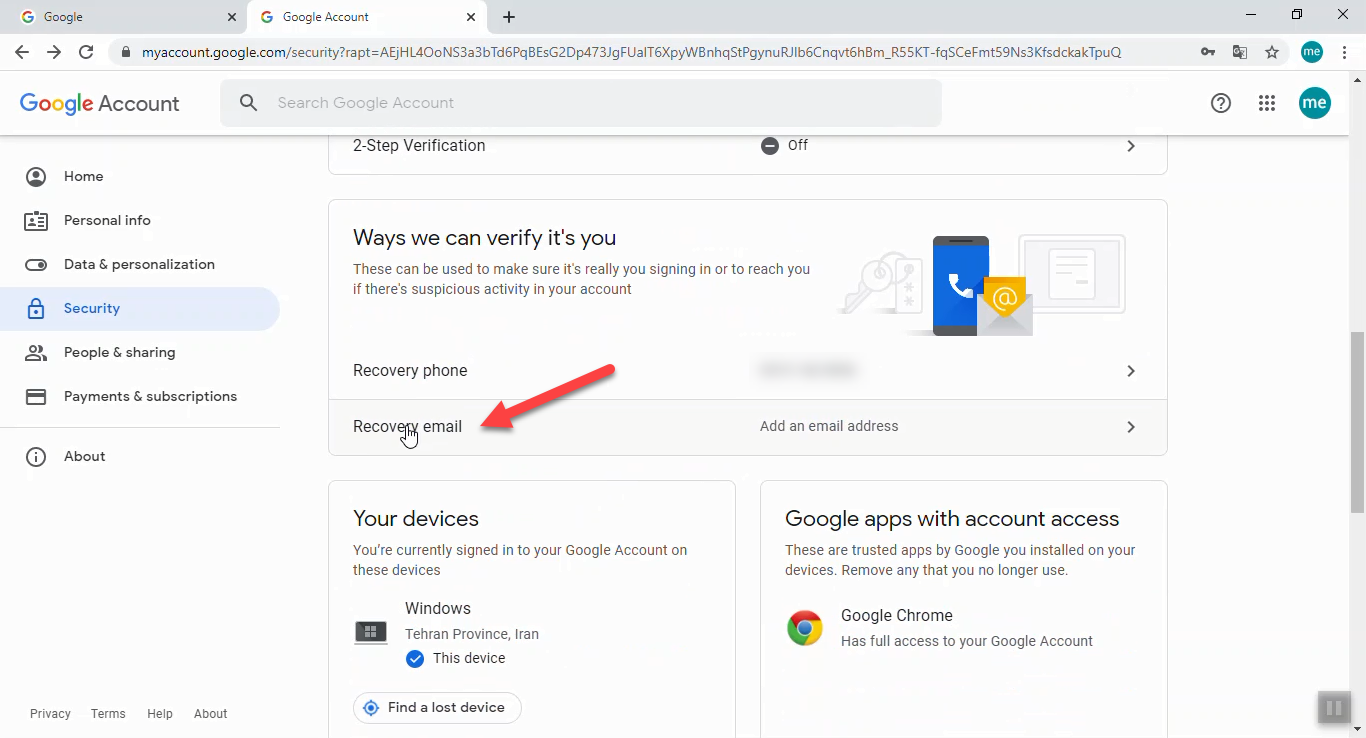Open the Privacy link in the footer
This screenshot has width=1366, height=738.
coord(50,713)
